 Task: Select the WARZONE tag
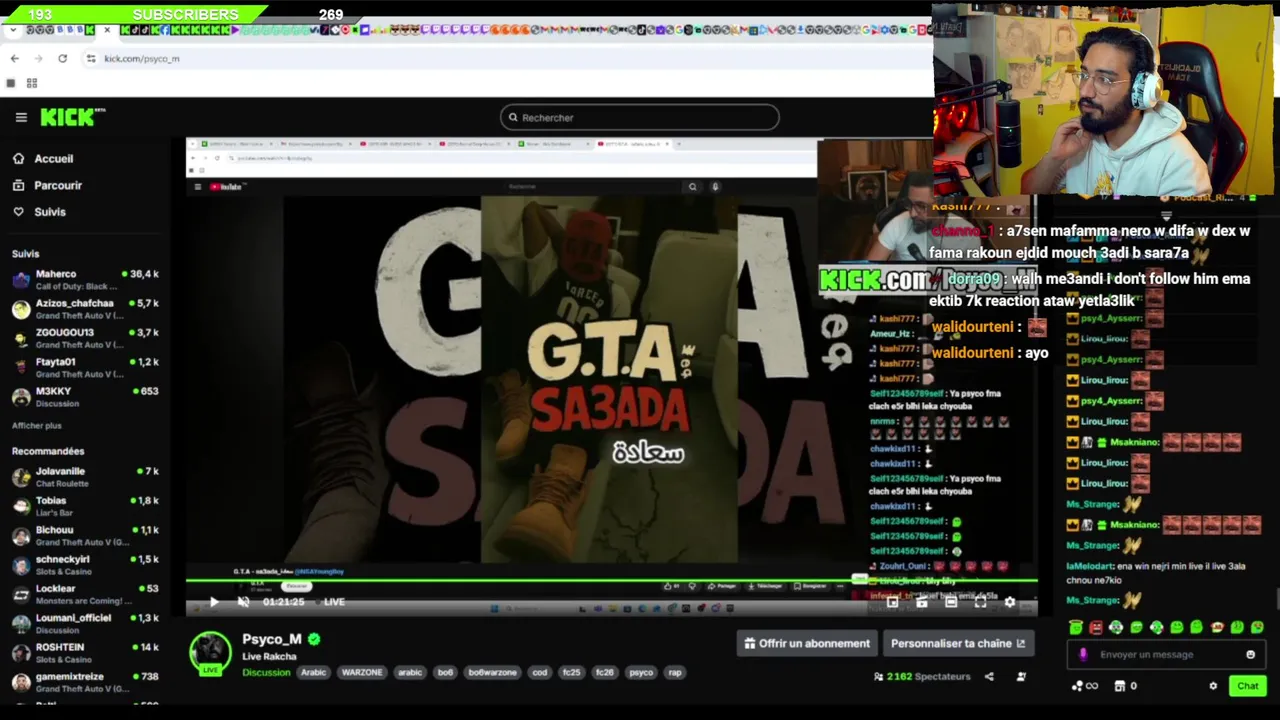pos(362,672)
